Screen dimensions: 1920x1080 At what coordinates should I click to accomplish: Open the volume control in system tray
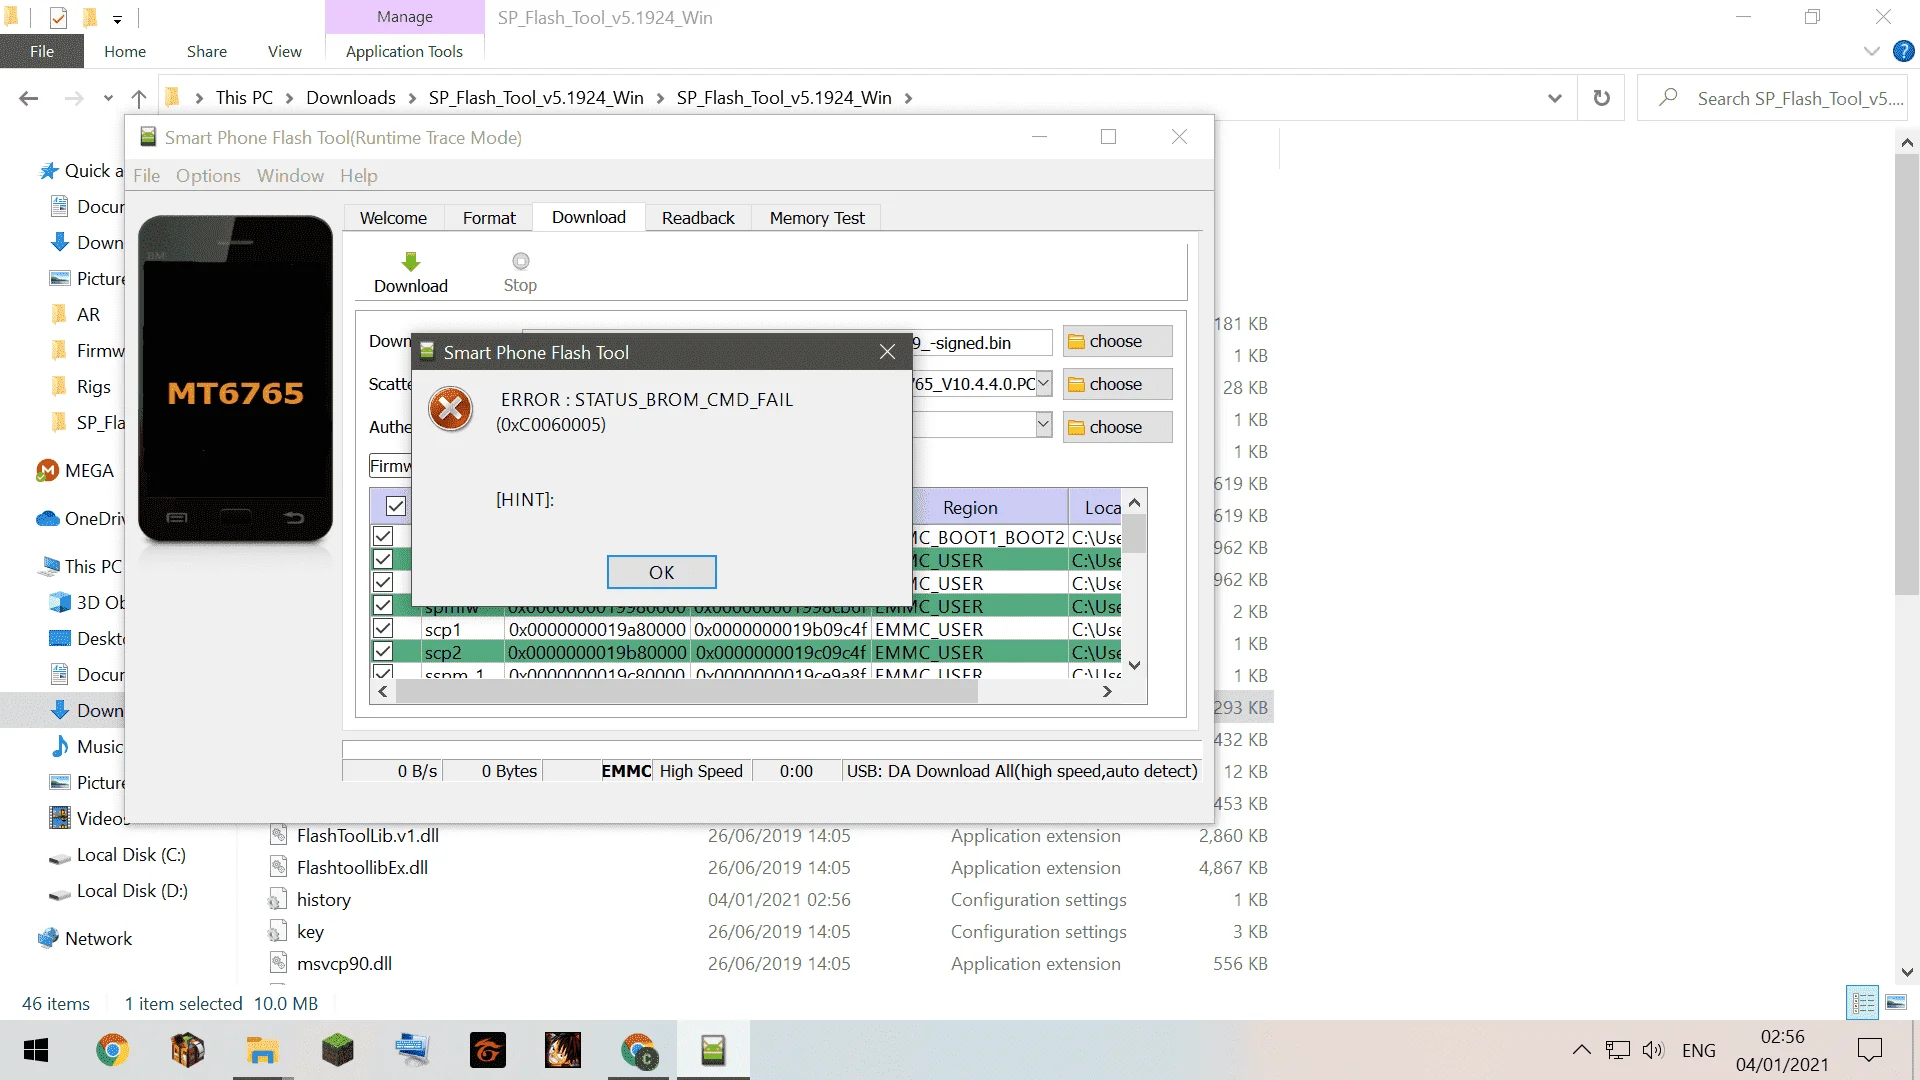coord(1653,1050)
